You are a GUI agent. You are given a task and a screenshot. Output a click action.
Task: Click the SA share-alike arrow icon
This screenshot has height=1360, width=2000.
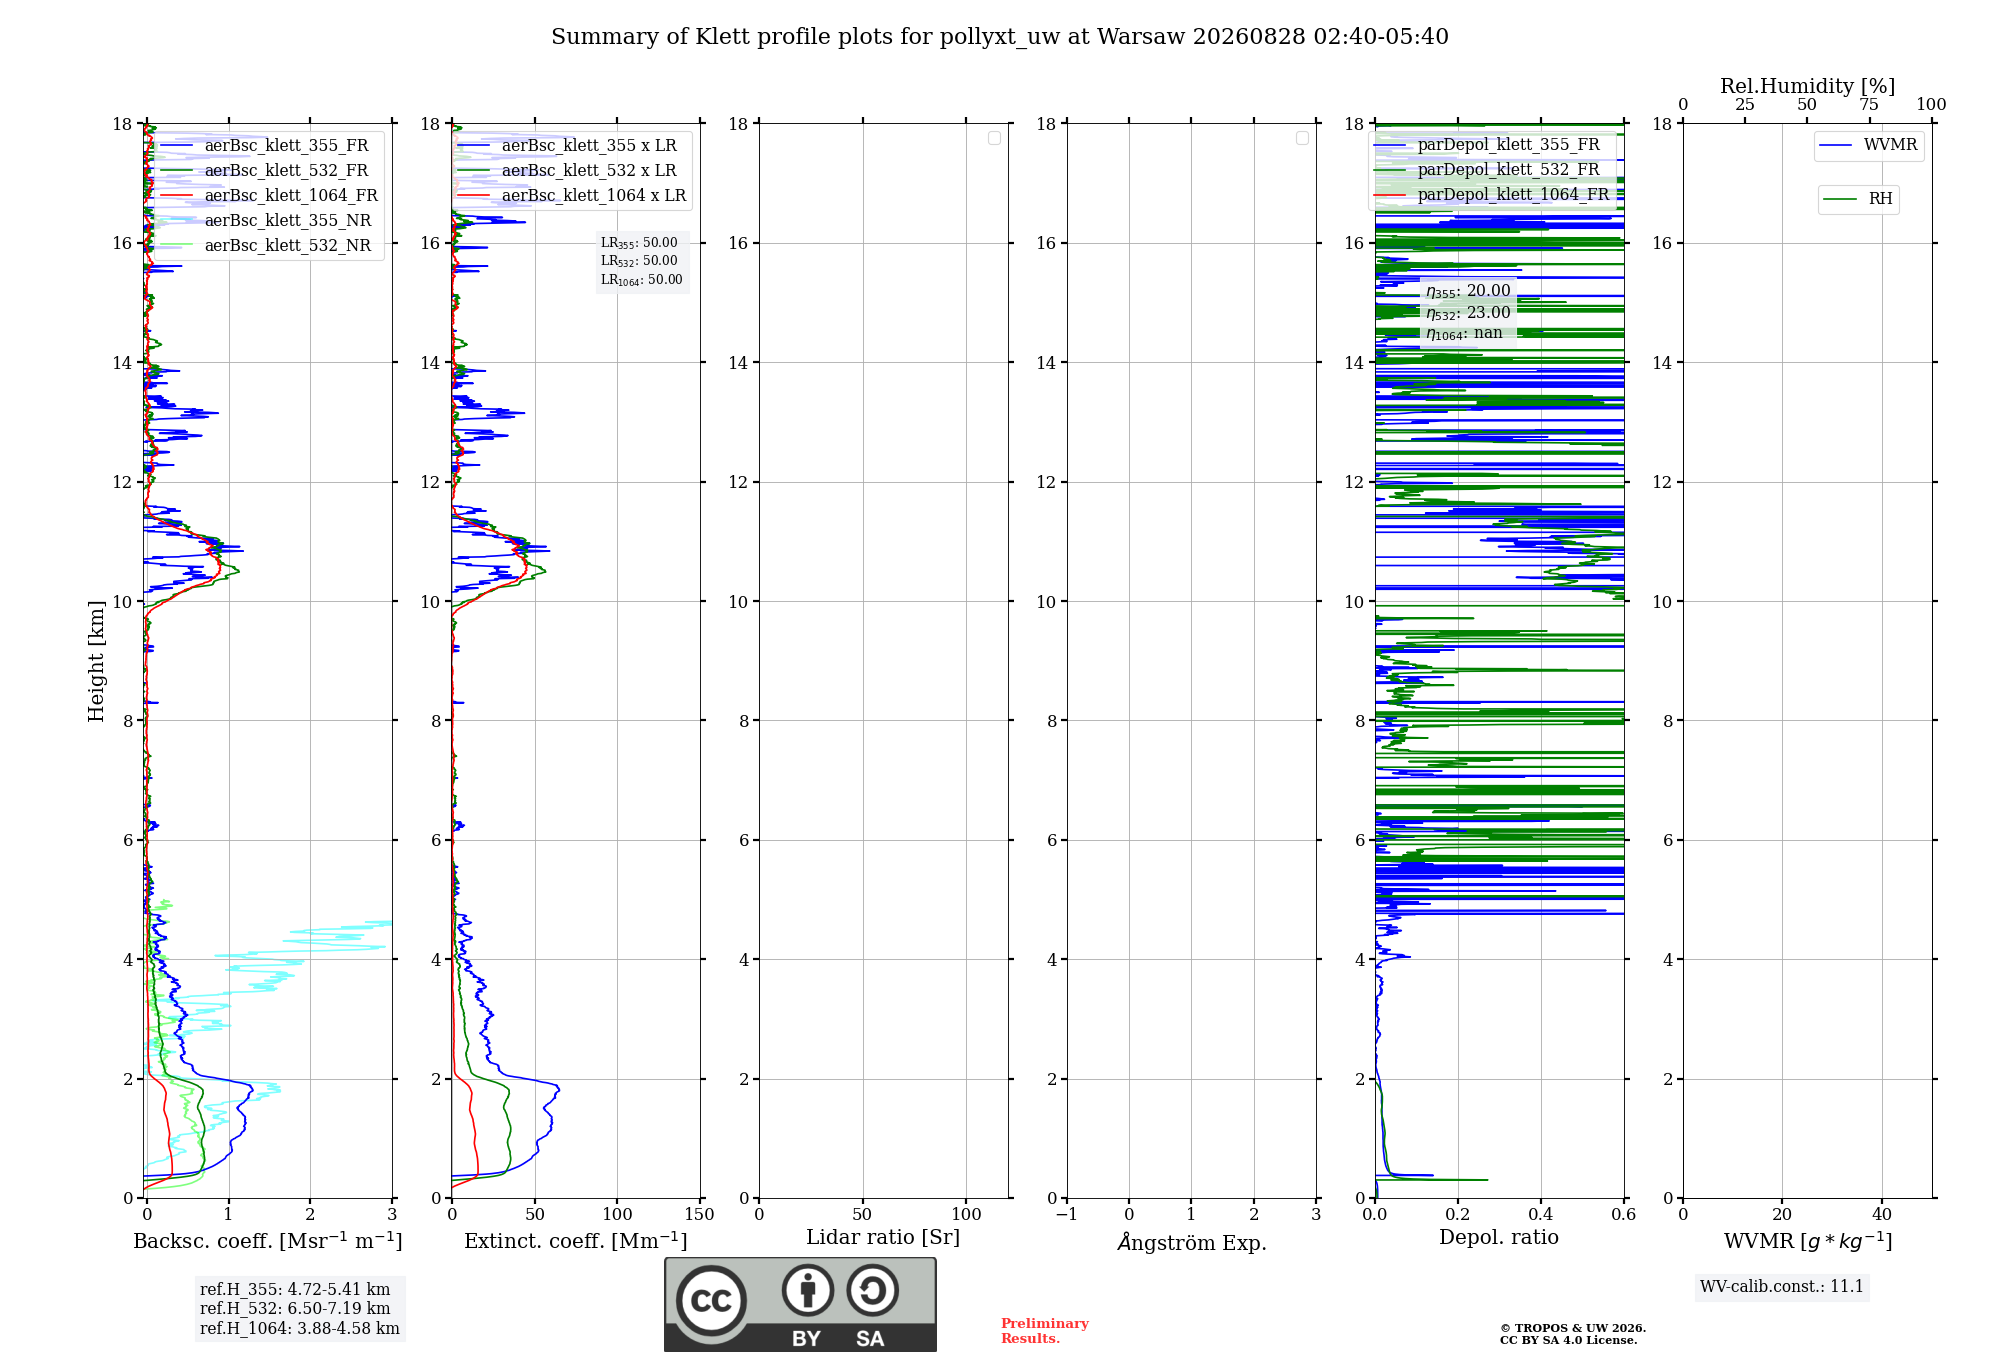(872, 1290)
